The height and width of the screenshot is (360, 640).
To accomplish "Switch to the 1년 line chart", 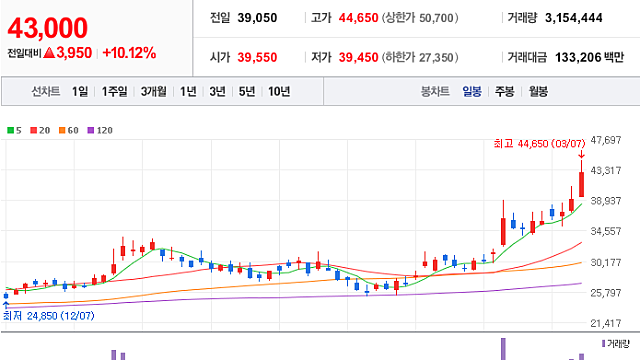I will (x=188, y=91).
